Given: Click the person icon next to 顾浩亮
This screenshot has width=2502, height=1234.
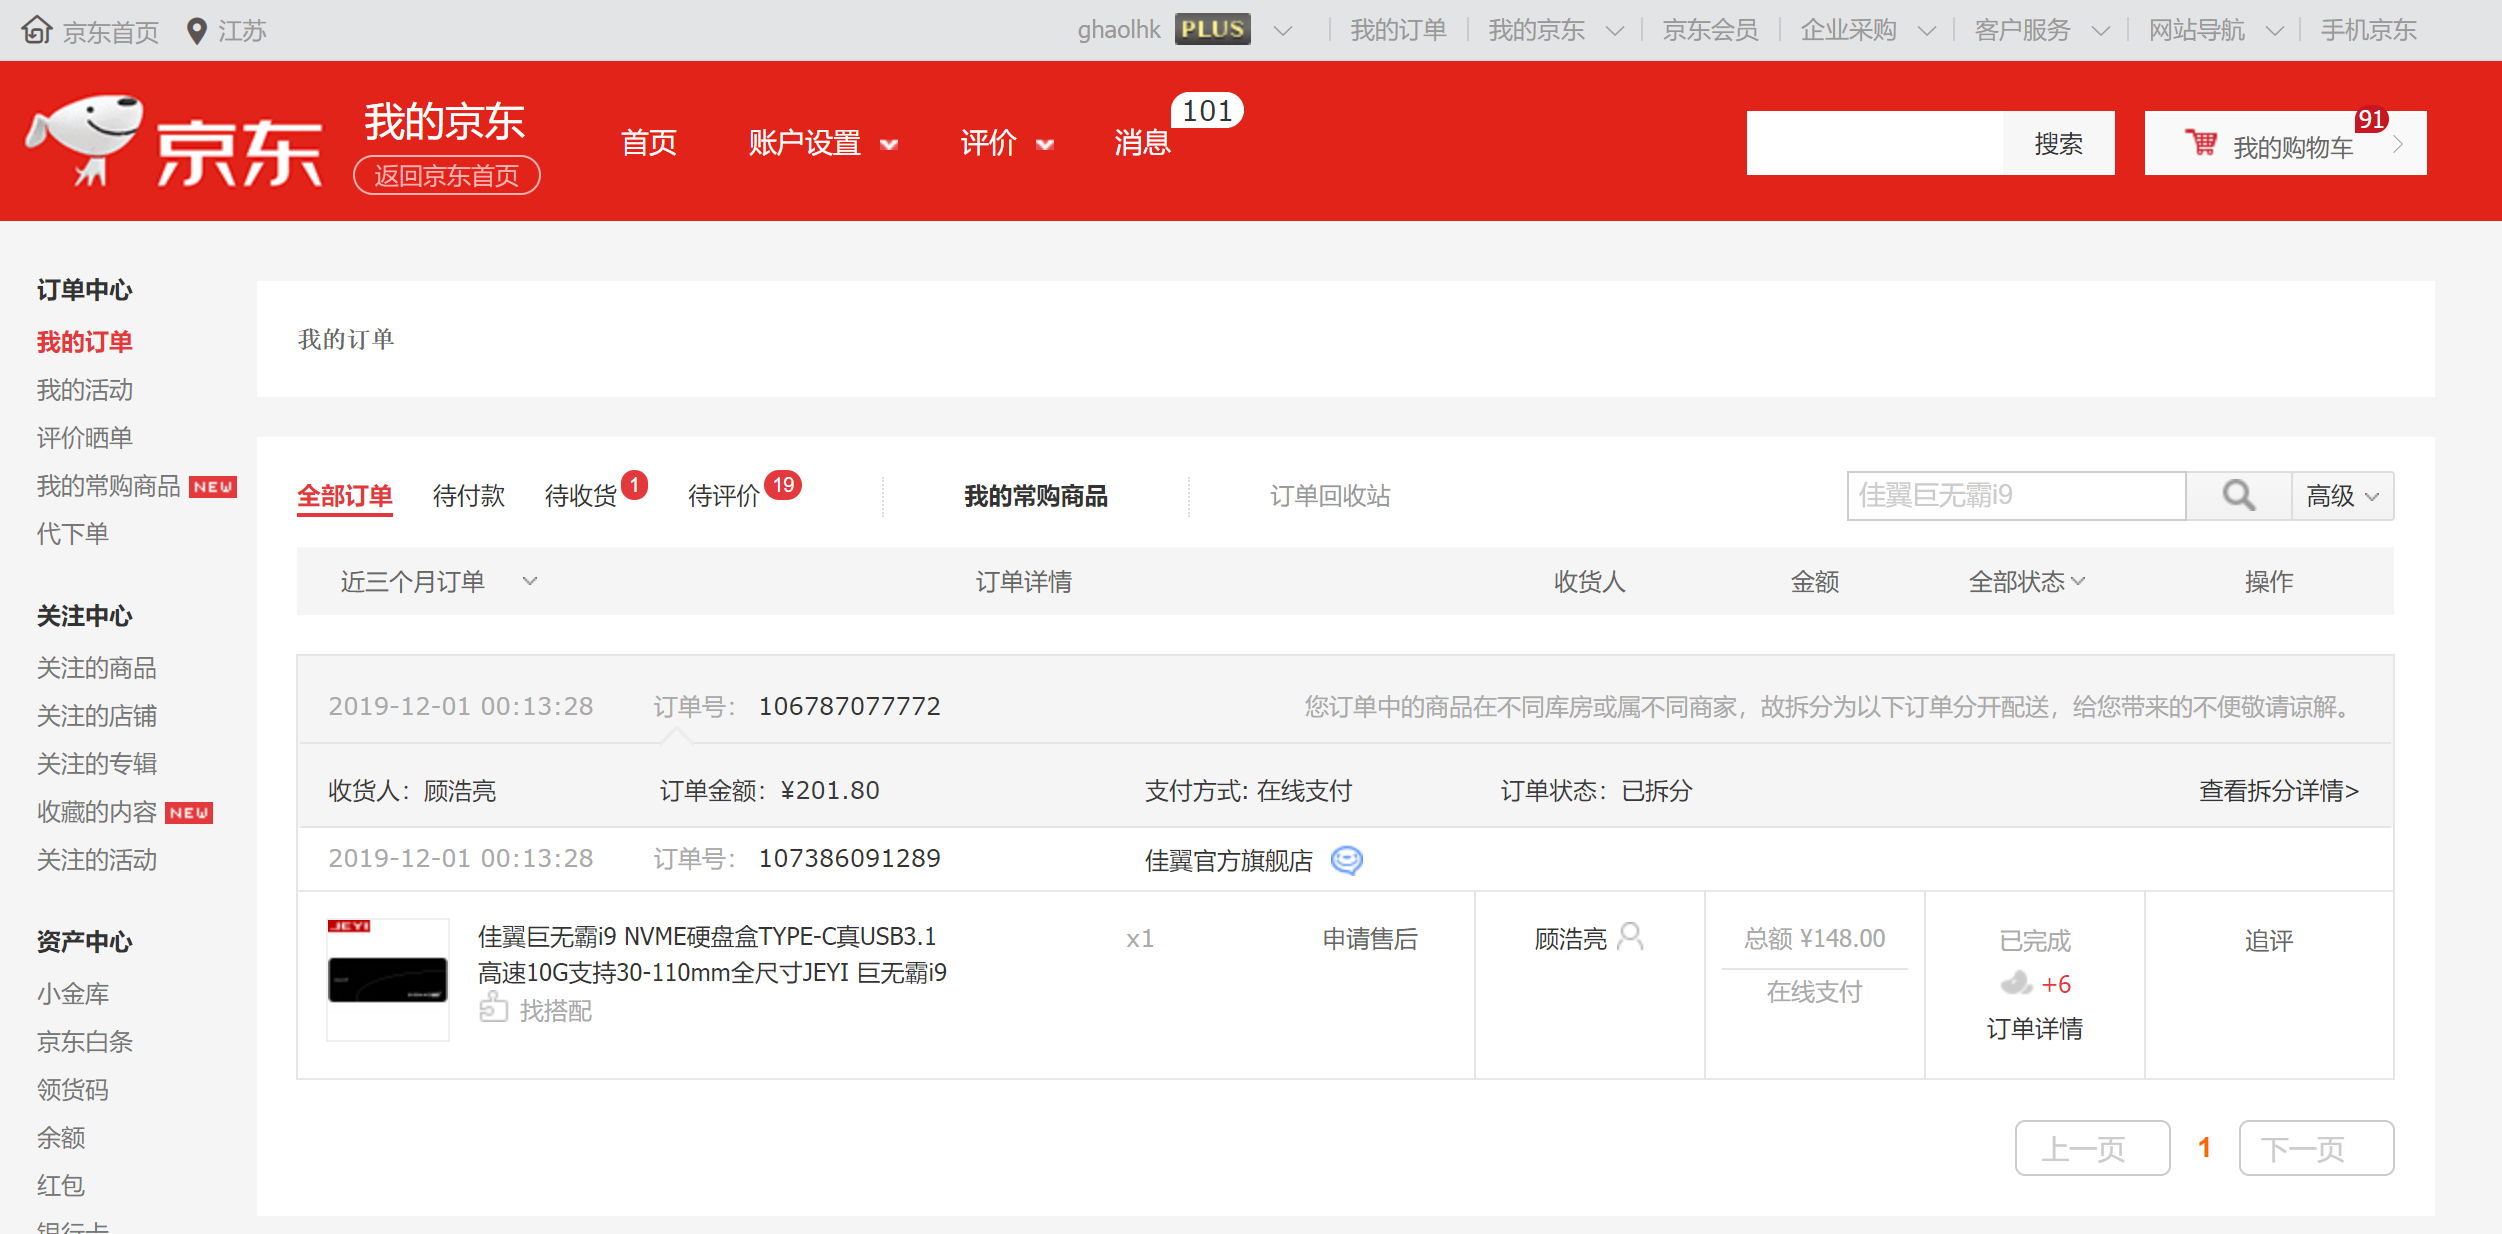Looking at the screenshot, I should pyautogui.click(x=1630, y=937).
